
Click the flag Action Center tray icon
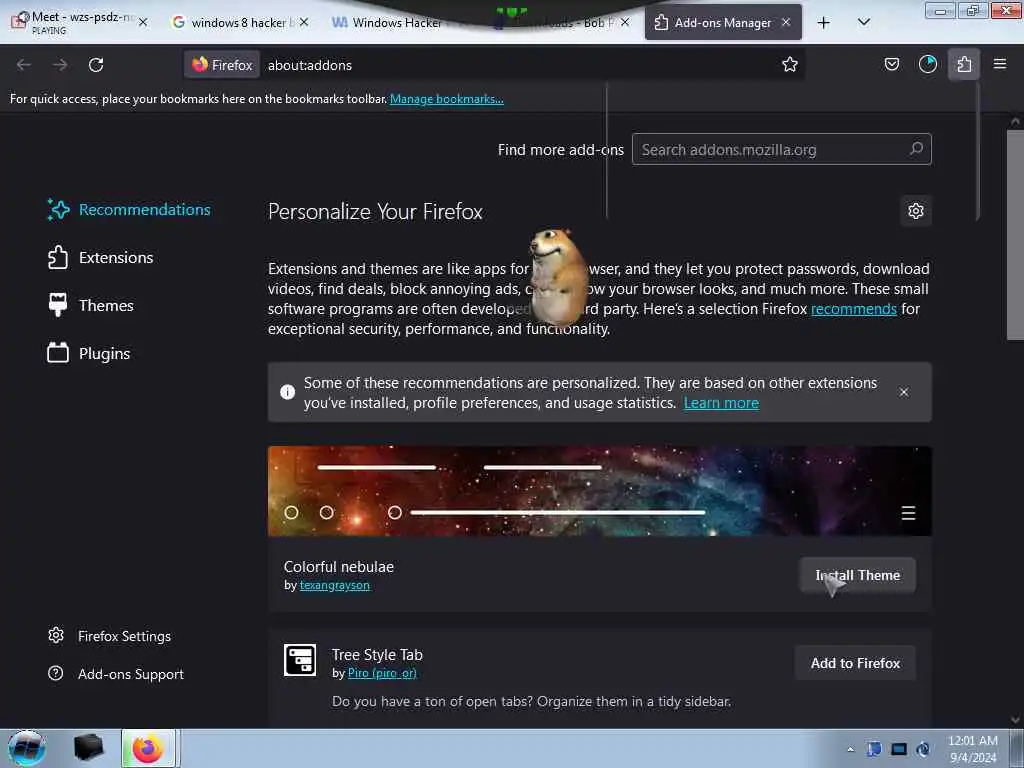tap(874, 749)
